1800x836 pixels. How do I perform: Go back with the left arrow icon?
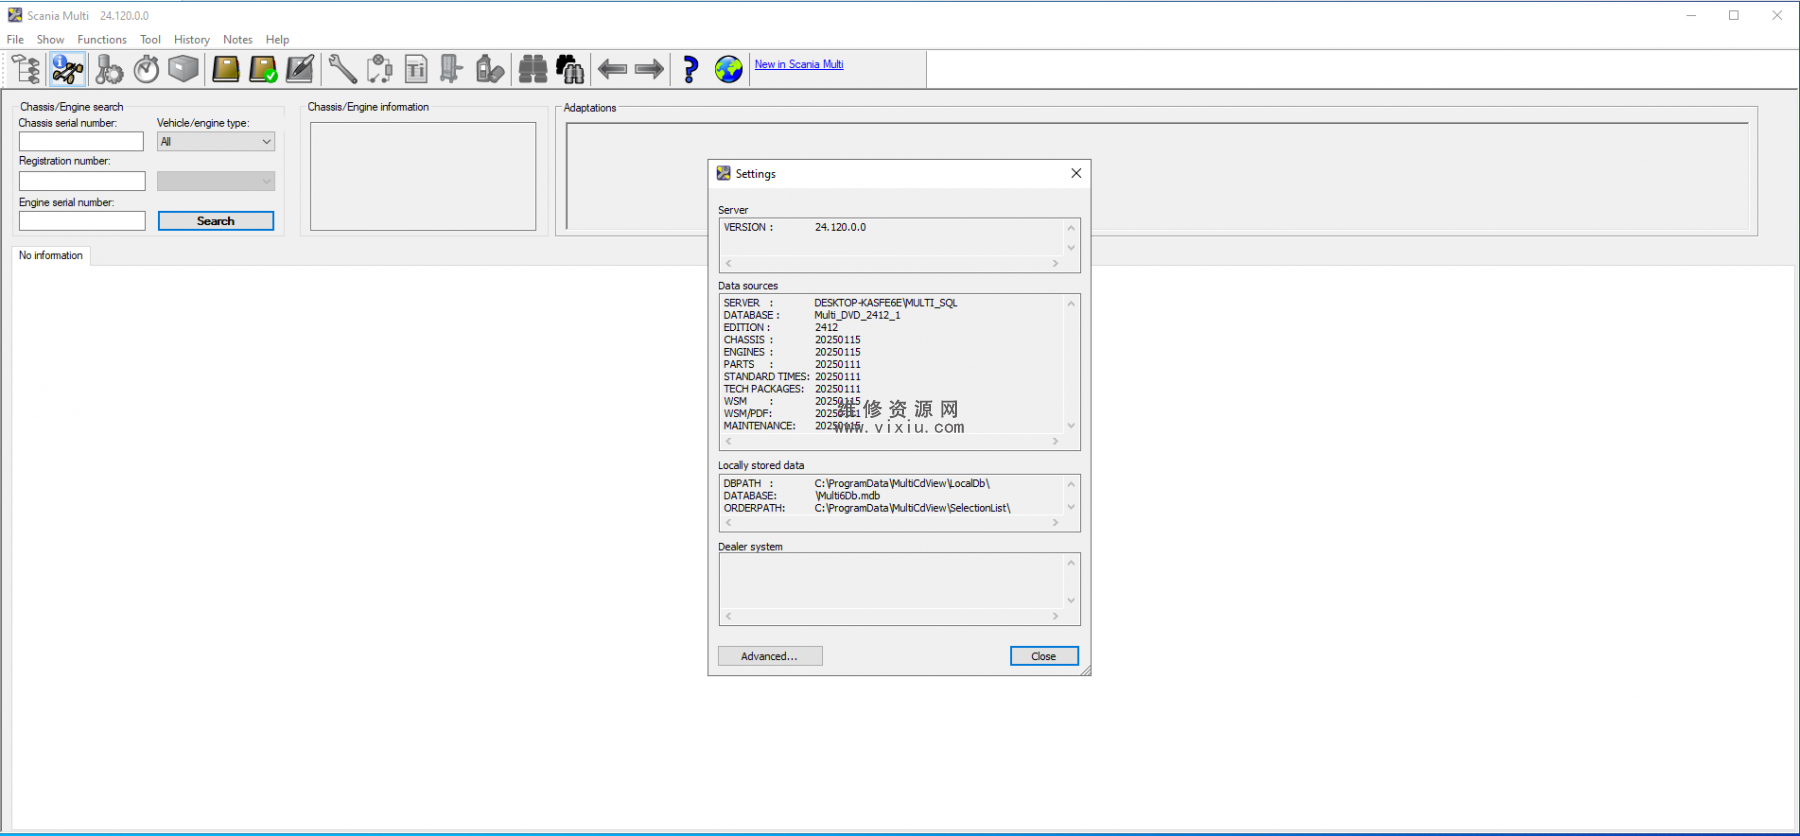pyautogui.click(x=612, y=69)
